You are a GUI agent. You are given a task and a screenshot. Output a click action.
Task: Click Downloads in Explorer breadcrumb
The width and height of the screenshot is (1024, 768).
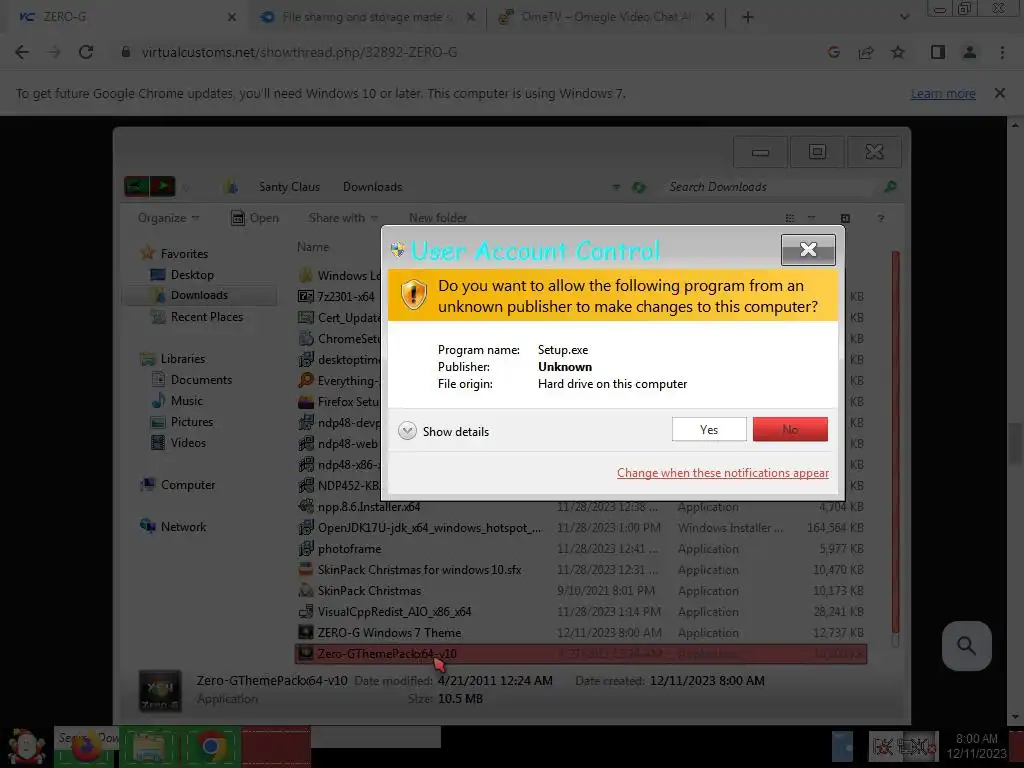pos(372,187)
